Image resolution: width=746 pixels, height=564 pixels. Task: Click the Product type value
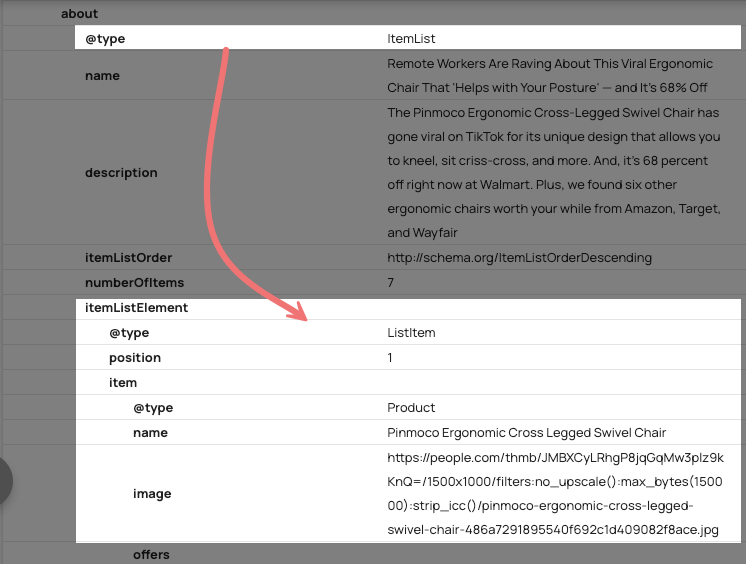pyautogui.click(x=411, y=407)
